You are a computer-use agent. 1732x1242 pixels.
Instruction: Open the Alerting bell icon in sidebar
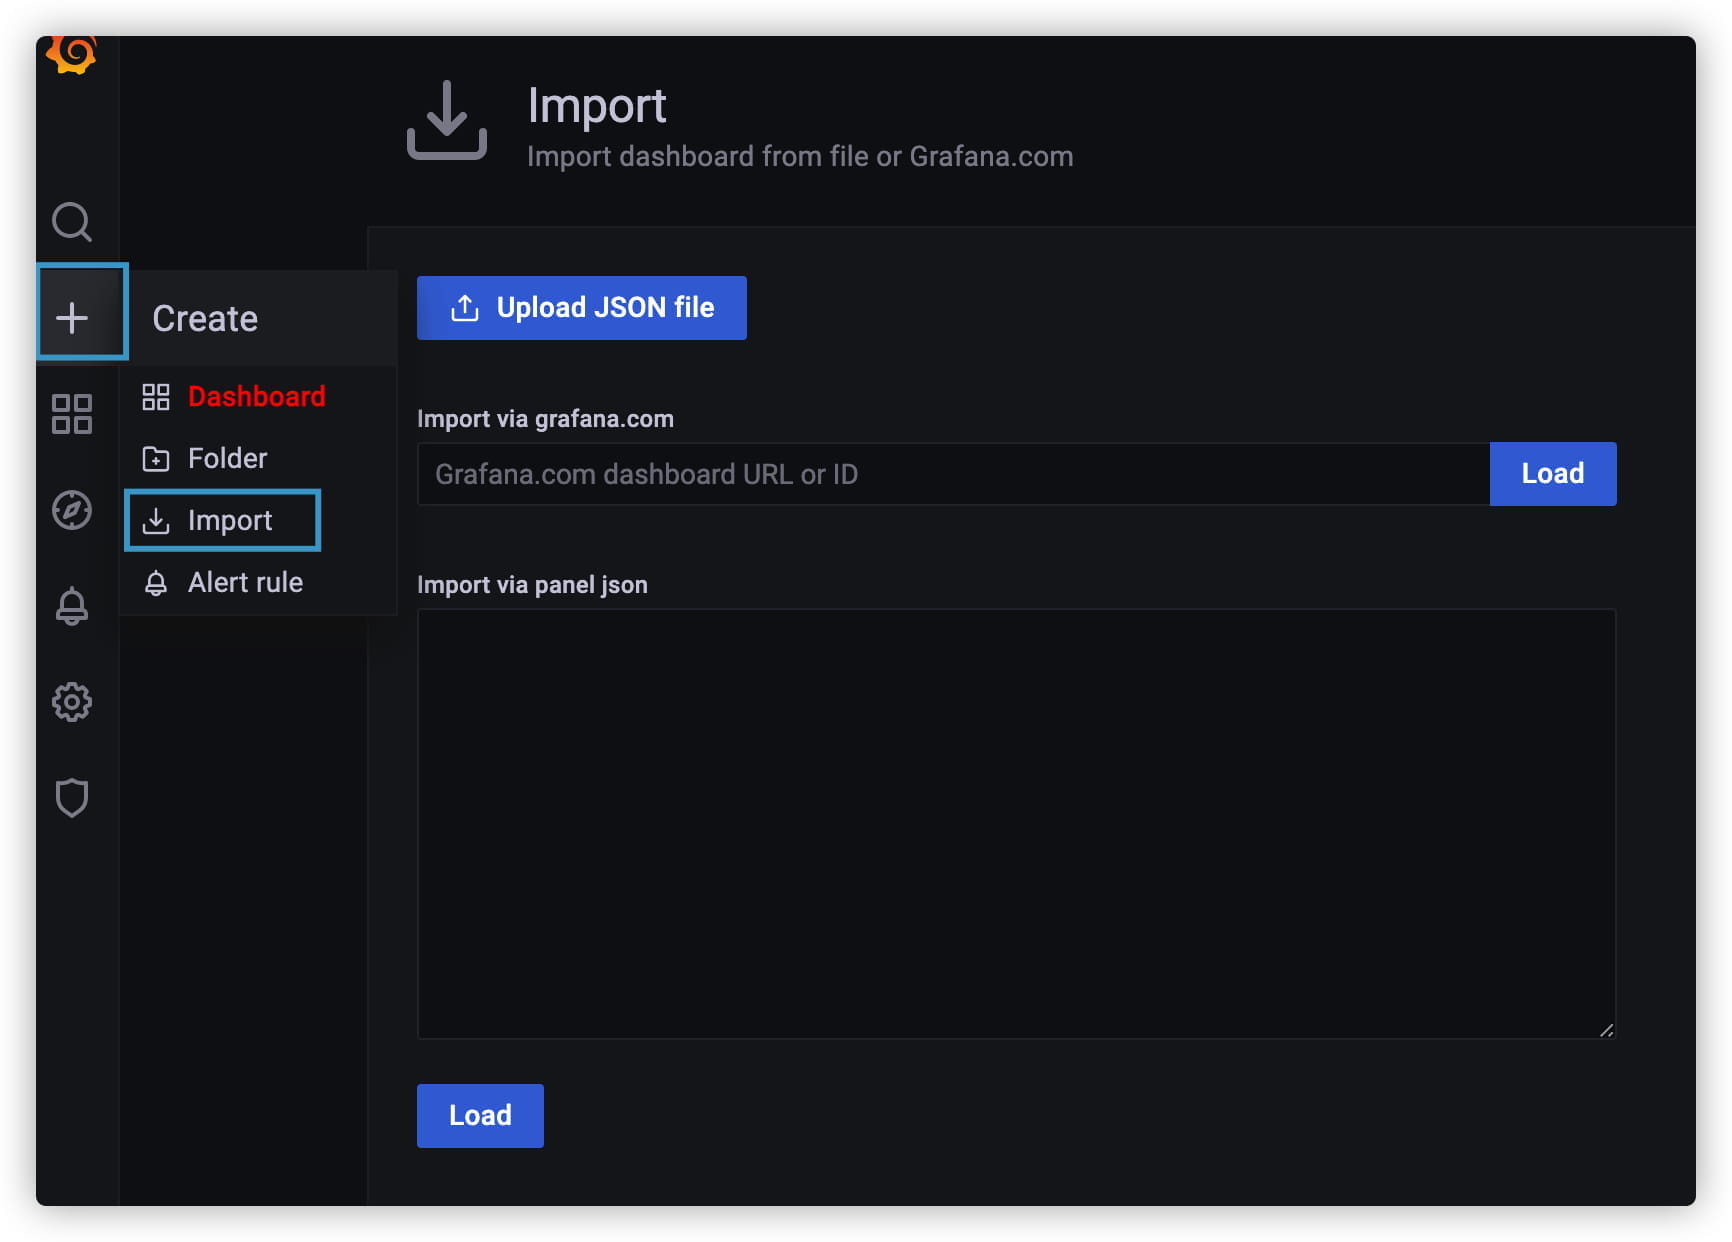point(72,606)
